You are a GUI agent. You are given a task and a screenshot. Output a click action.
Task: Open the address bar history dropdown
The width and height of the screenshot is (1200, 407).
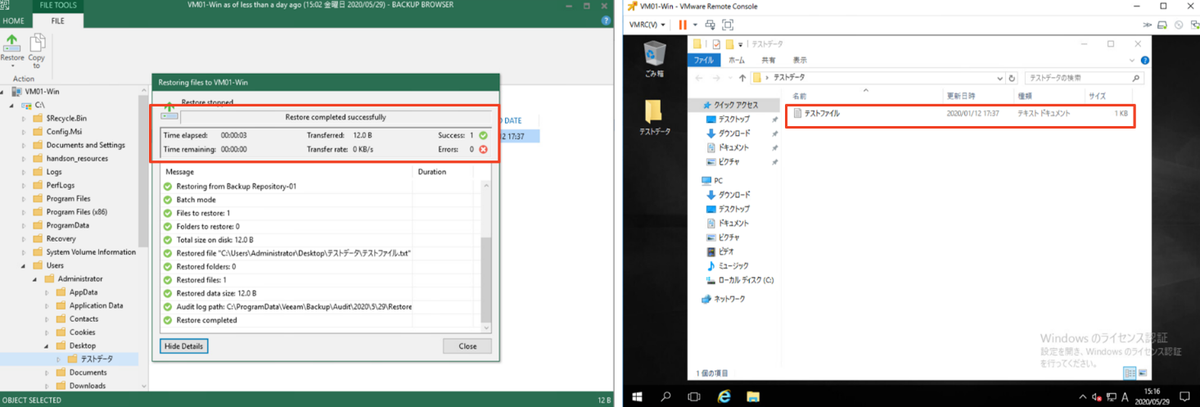pos(1001,77)
